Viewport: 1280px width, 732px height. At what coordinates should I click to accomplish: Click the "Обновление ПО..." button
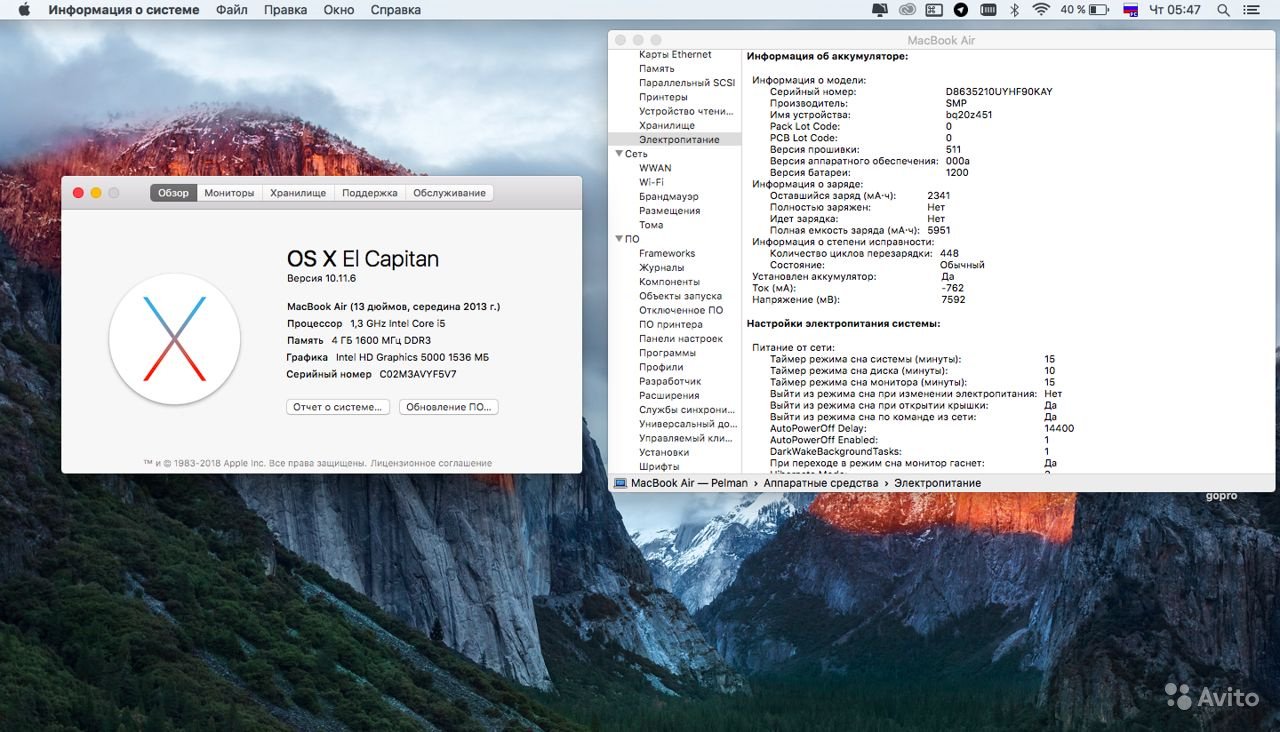449,407
